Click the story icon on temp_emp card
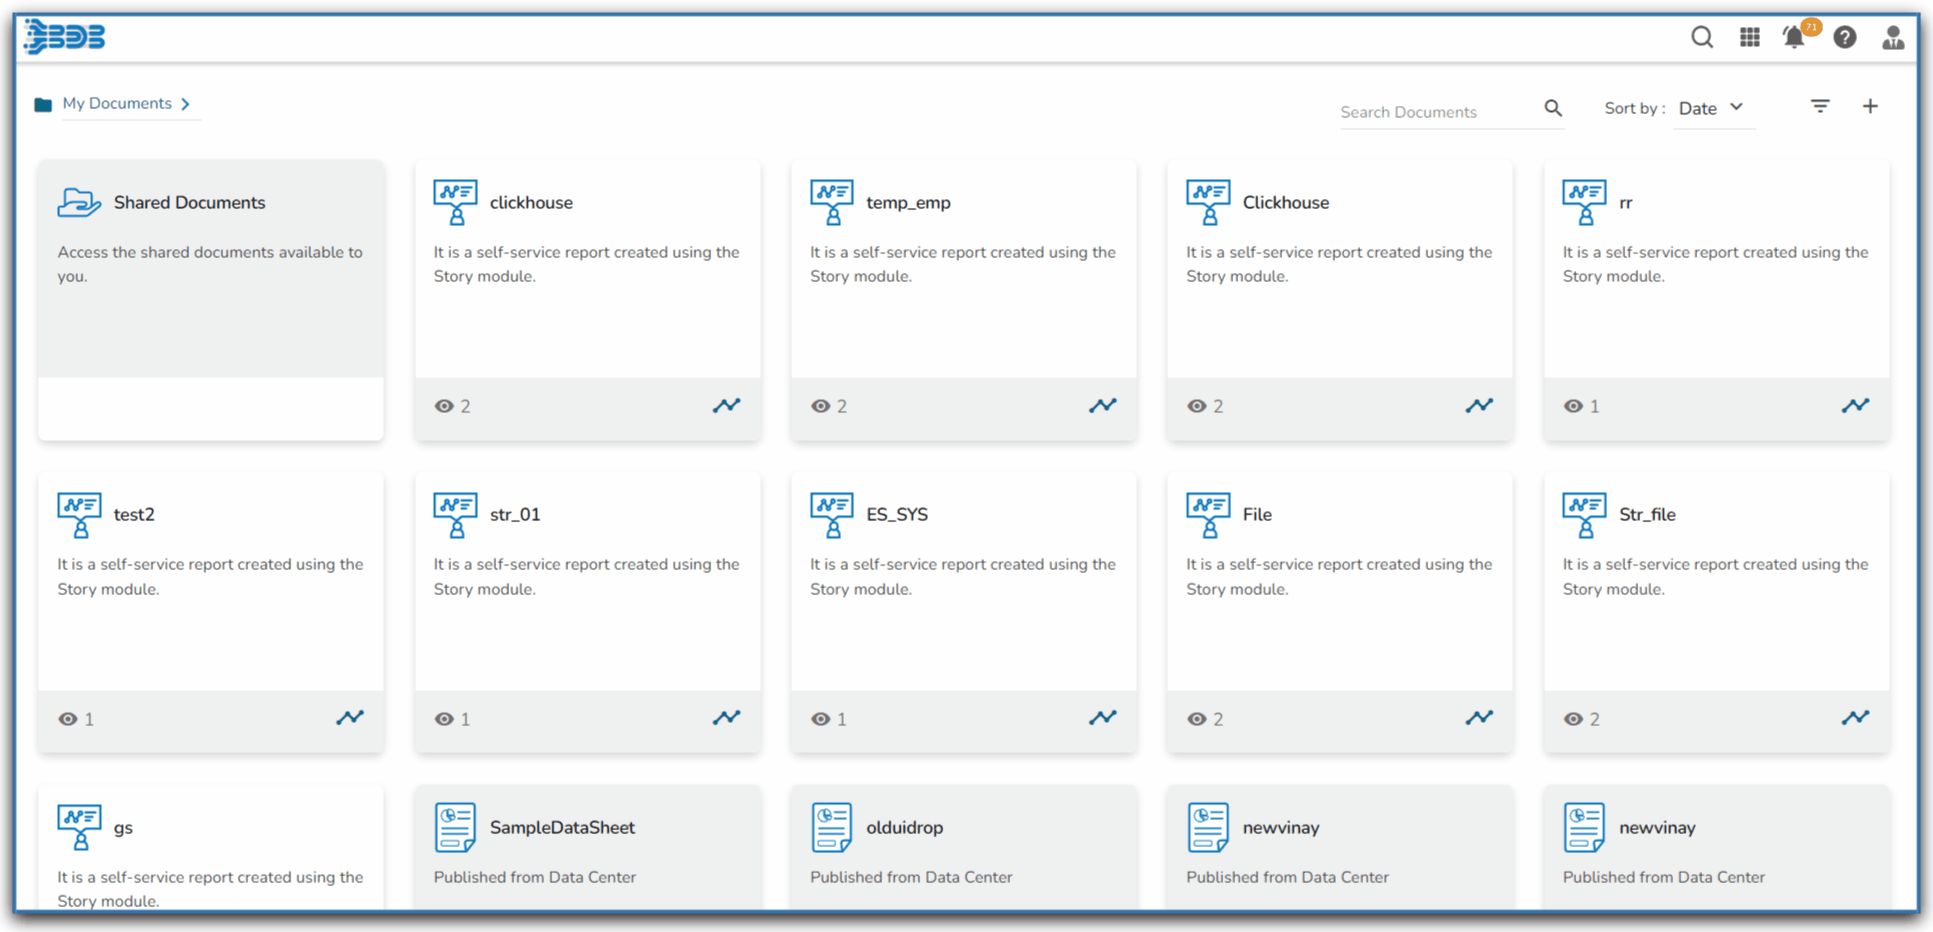The image size is (1933, 932). click(x=831, y=202)
